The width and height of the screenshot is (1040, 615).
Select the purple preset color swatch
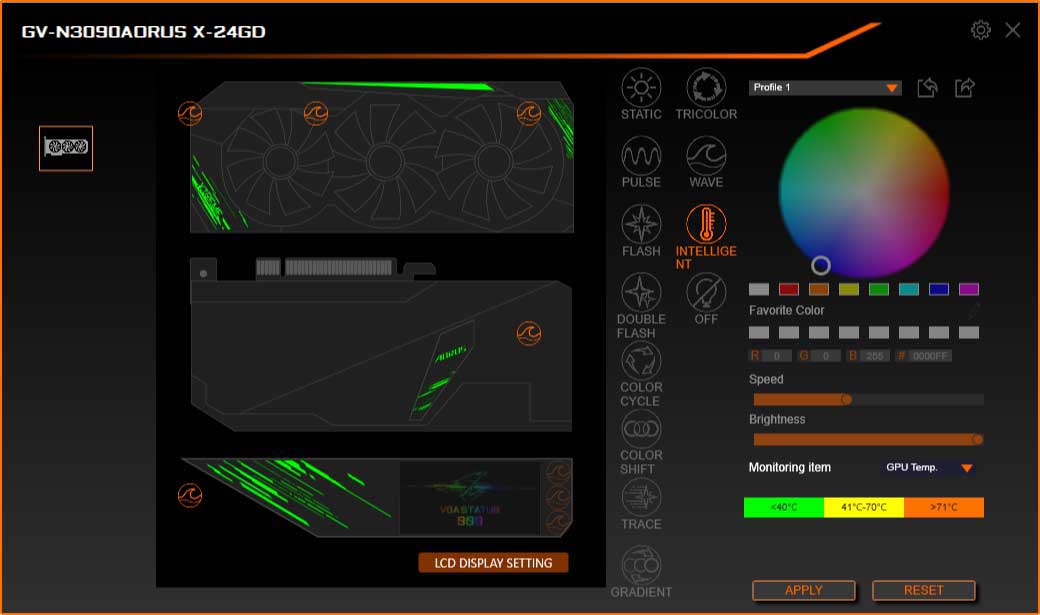[x=969, y=289]
